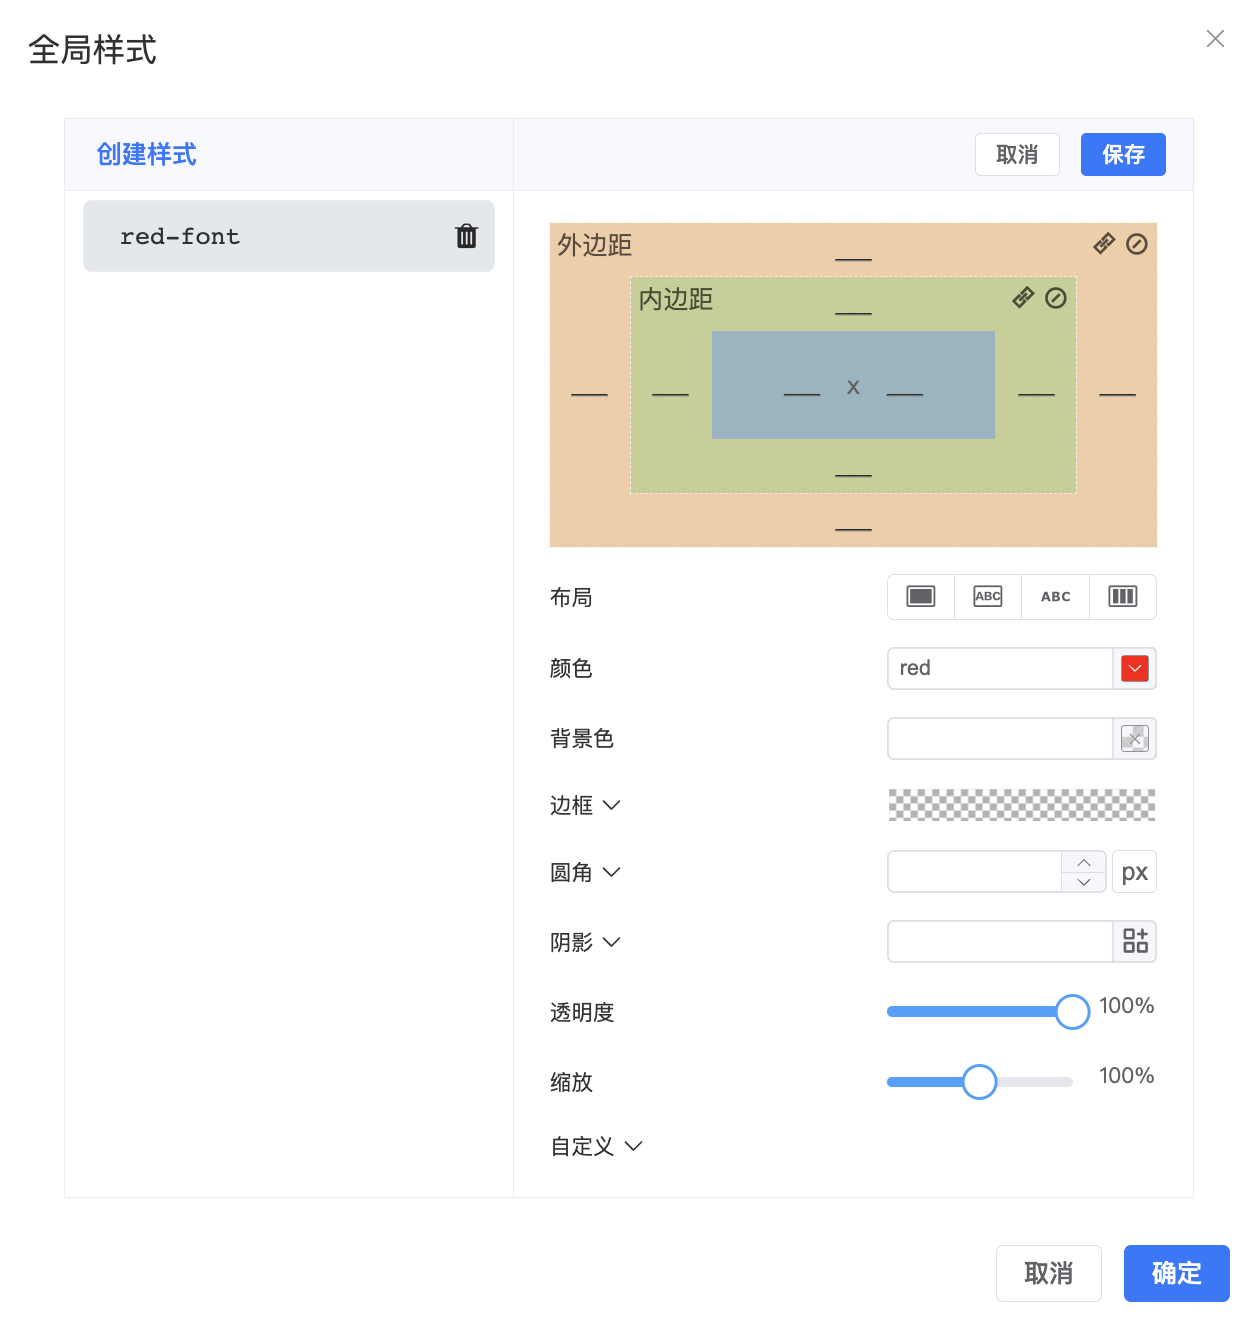Delete the red-font style with trash icon
Viewport: 1258px width, 1330px height.
pyautogui.click(x=466, y=236)
